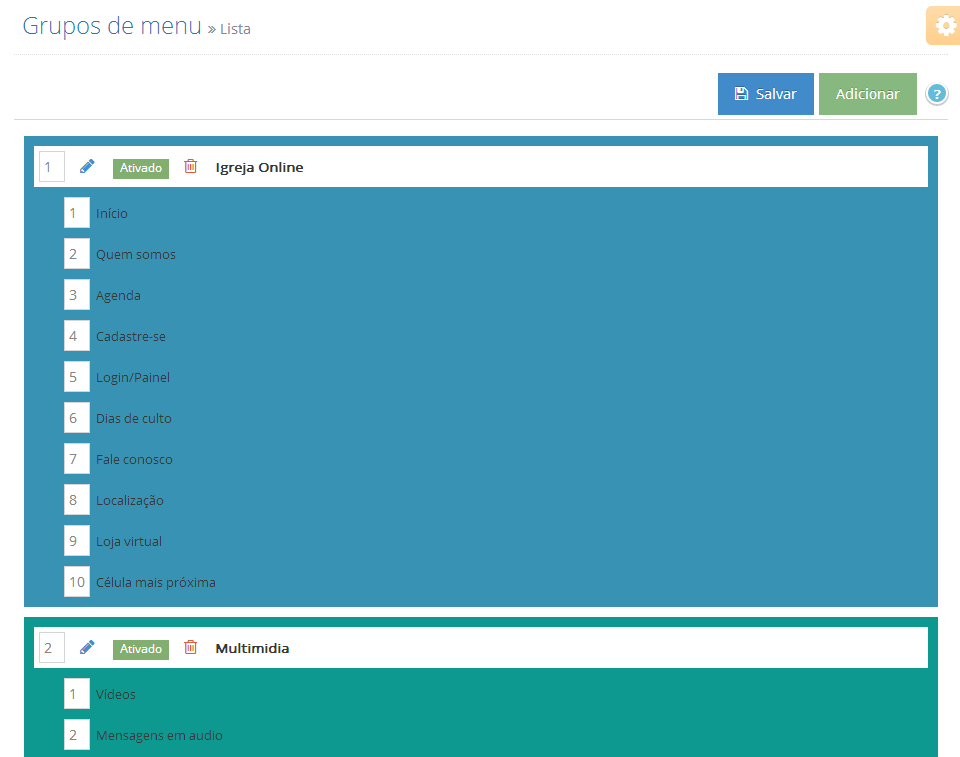Screen dimensions: 960x757
Task: Click the blue help question mark icon
Action: [x=936, y=94]
